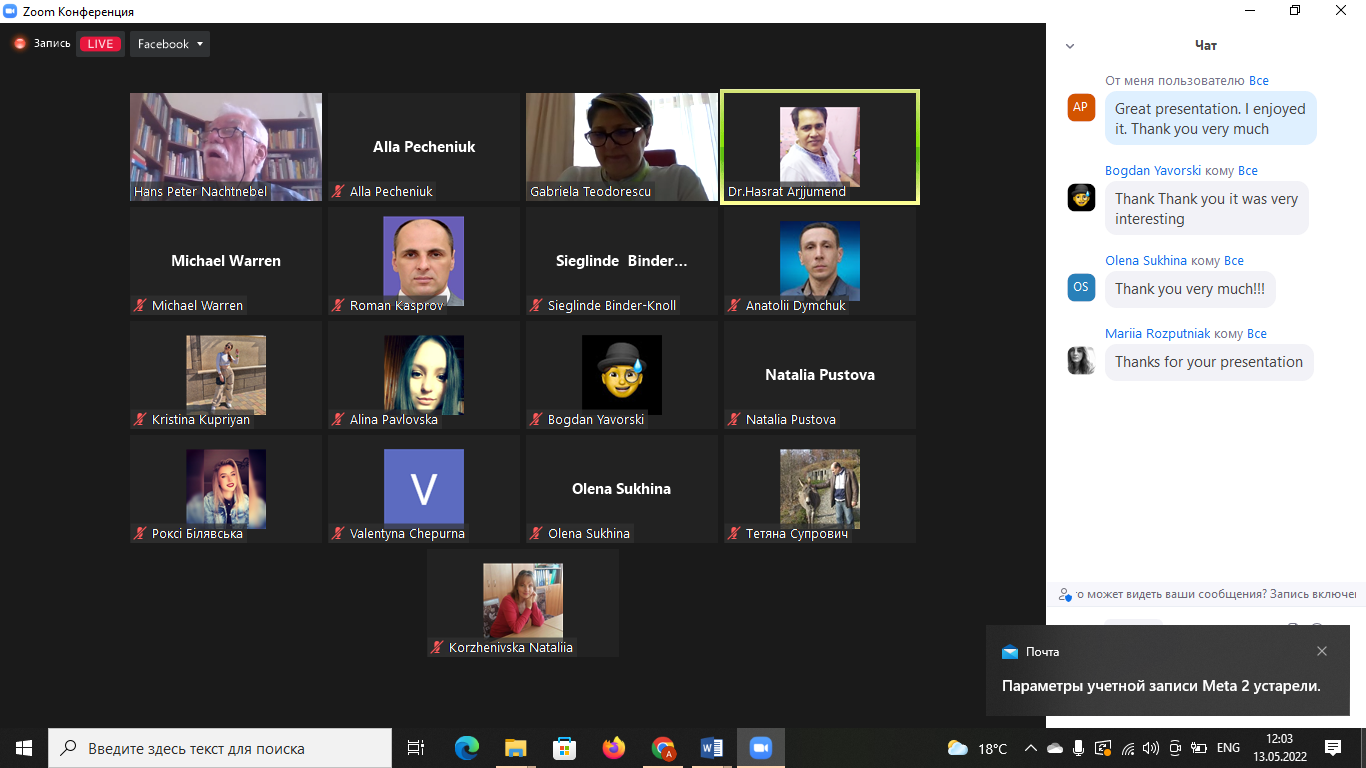
Task: Click the Windows taskbar search field
Action: point(220,748)
